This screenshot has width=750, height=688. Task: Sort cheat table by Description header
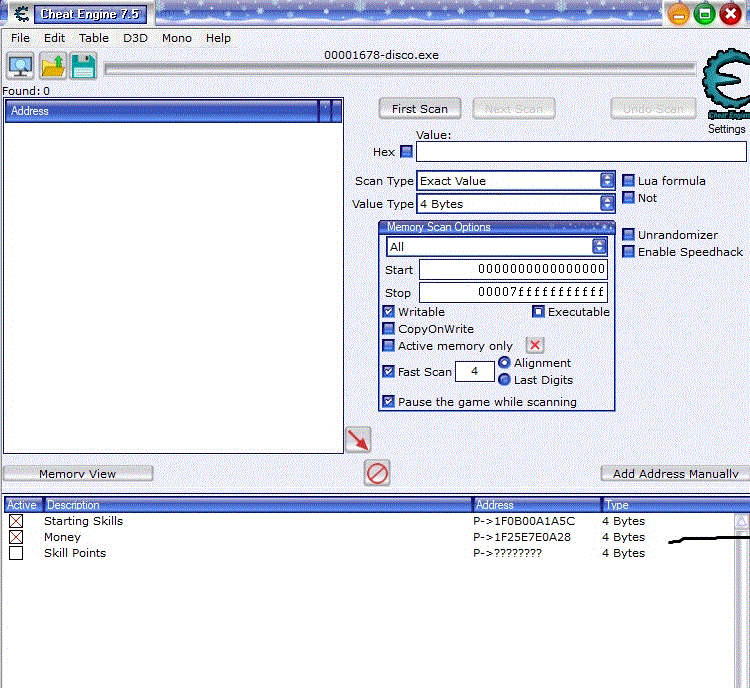coord(258,505)
